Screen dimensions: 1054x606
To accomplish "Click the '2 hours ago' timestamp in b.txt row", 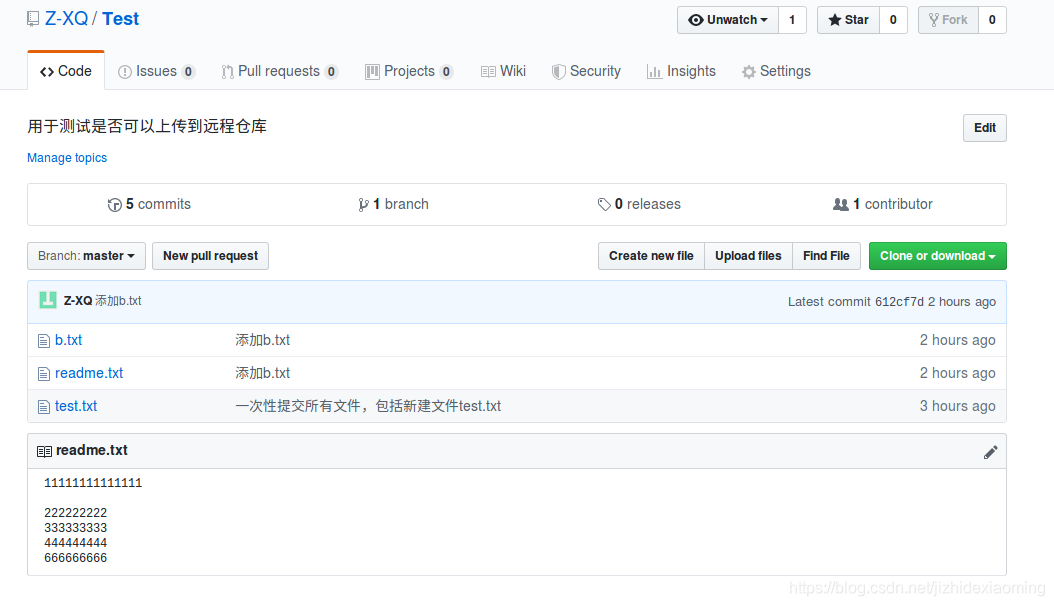I will [x=957, y=341].
